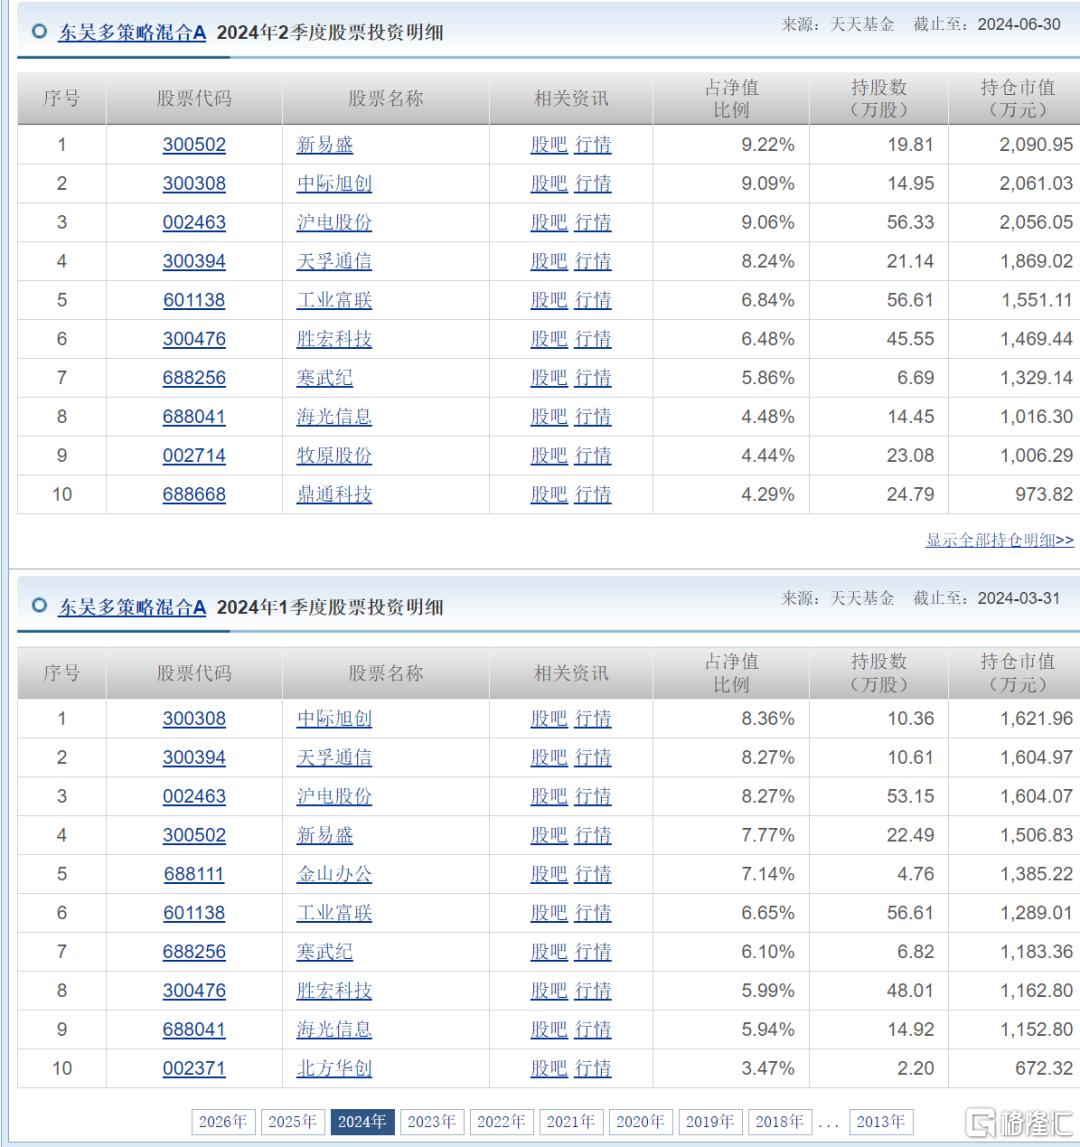Open 行情 for 中际旭创 in Q2 table
This screenshot has height=1147, width=1080.
(x=593, y=184)
